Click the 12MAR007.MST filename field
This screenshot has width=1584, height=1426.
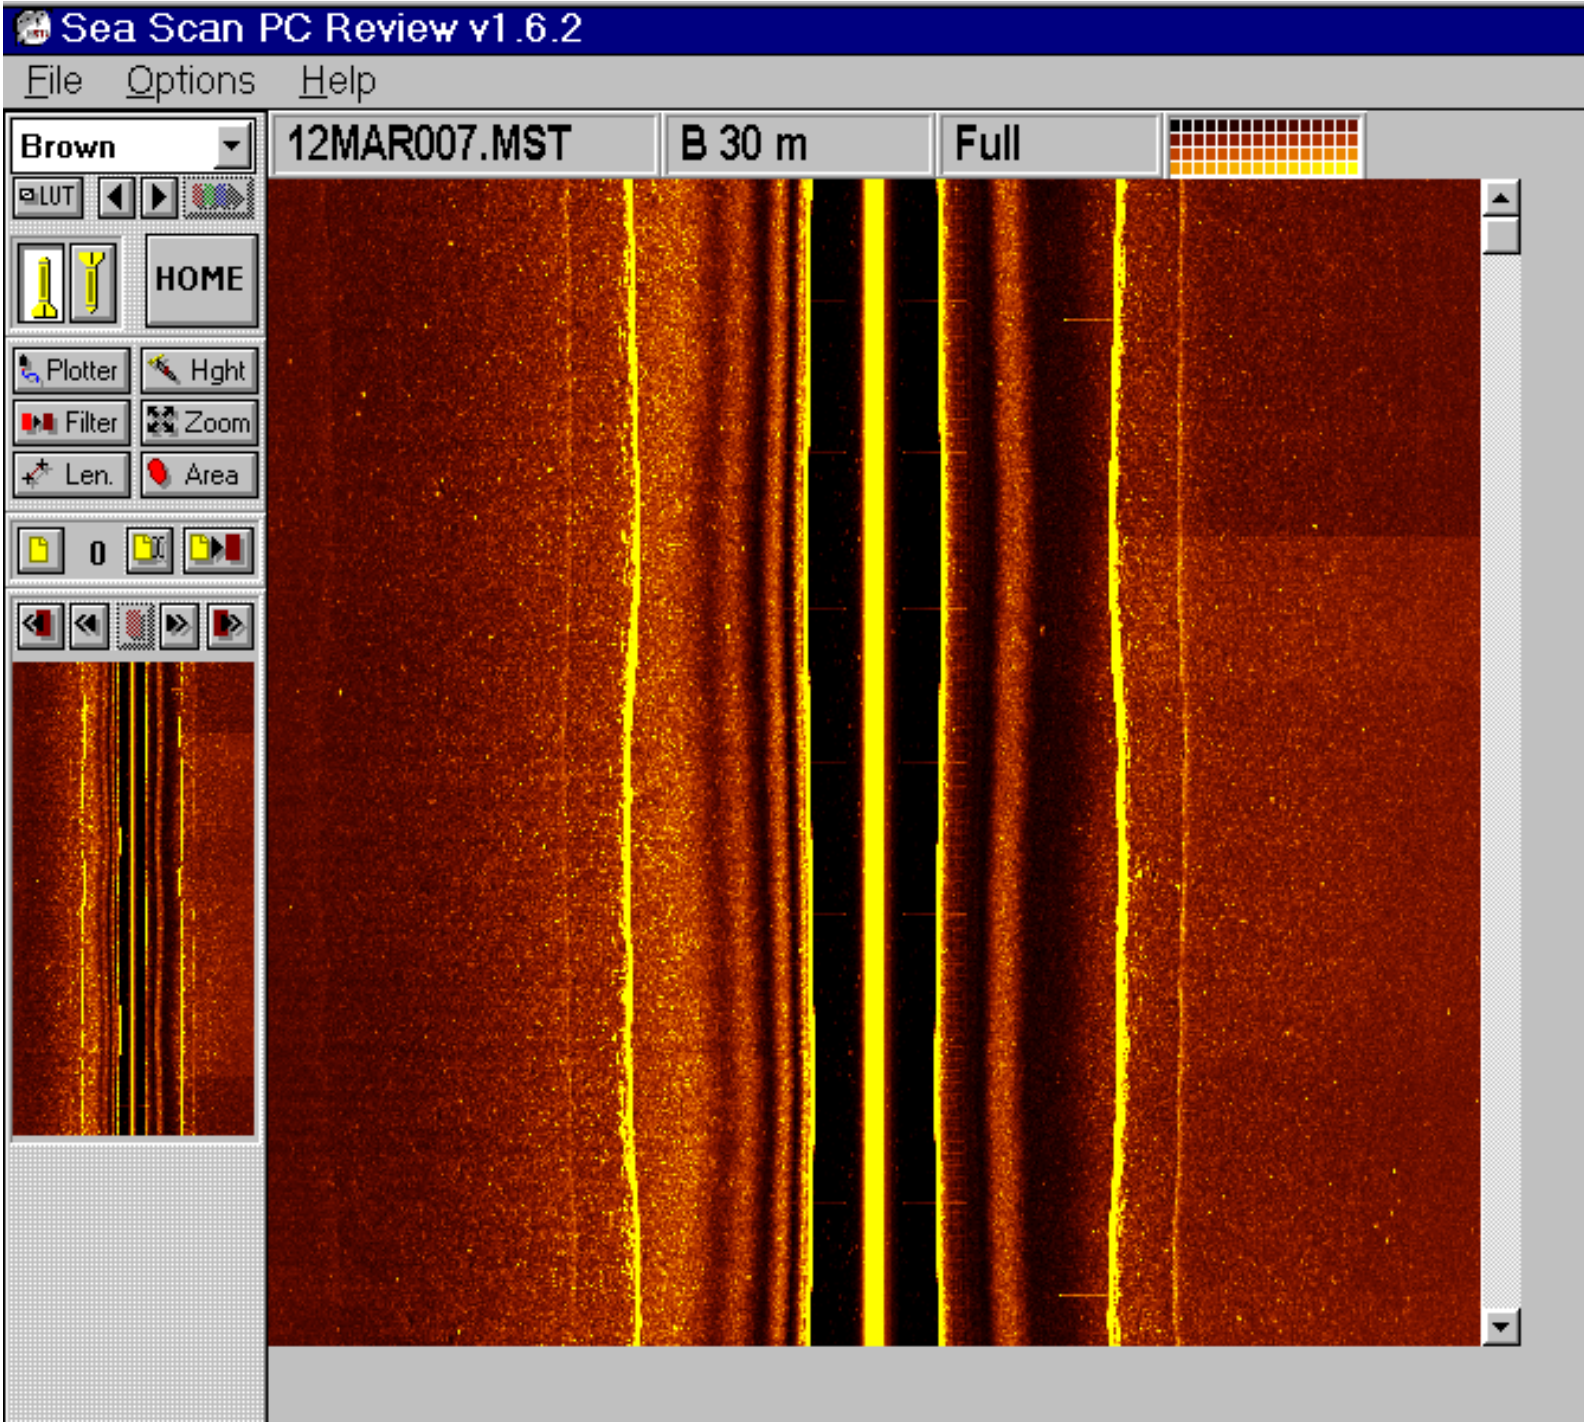click(x=465, y=144)
